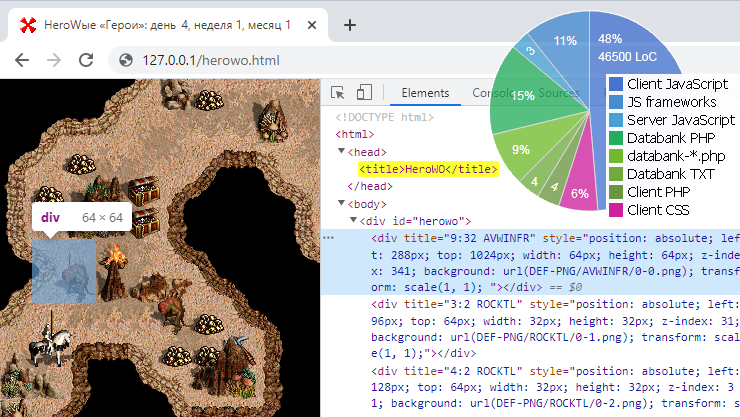Click the browser forward arrow
This screenshot has width=740, height=417.
tap(54, 60)
